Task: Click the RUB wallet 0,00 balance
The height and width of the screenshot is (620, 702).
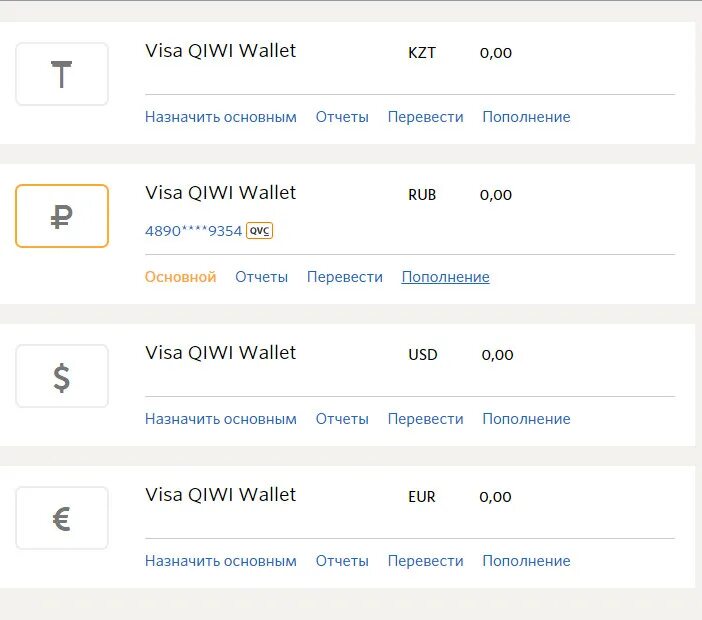Action: pos(496,195)
